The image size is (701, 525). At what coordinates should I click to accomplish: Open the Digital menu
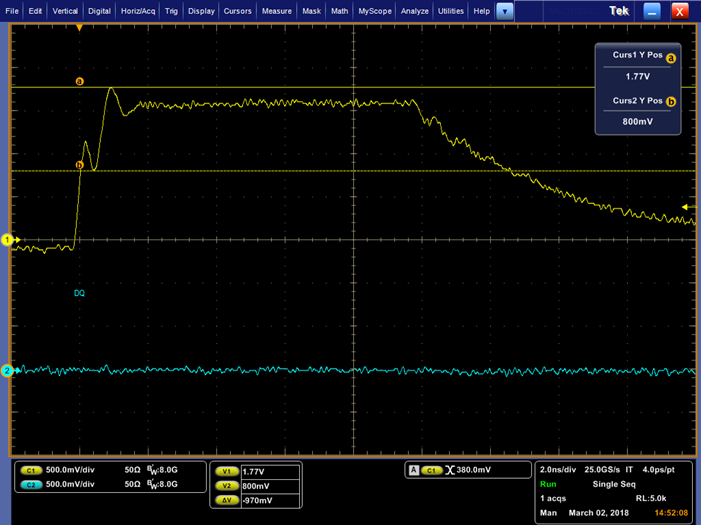99,11
